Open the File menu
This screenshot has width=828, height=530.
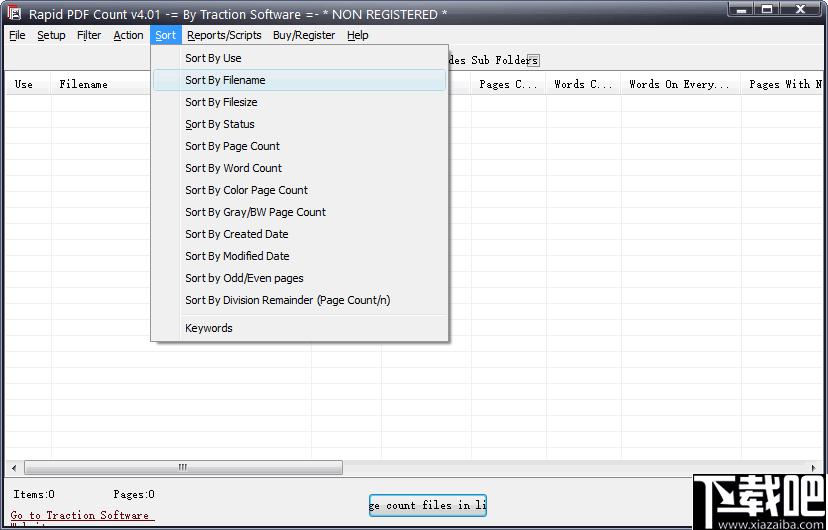(x=17, y=35)
